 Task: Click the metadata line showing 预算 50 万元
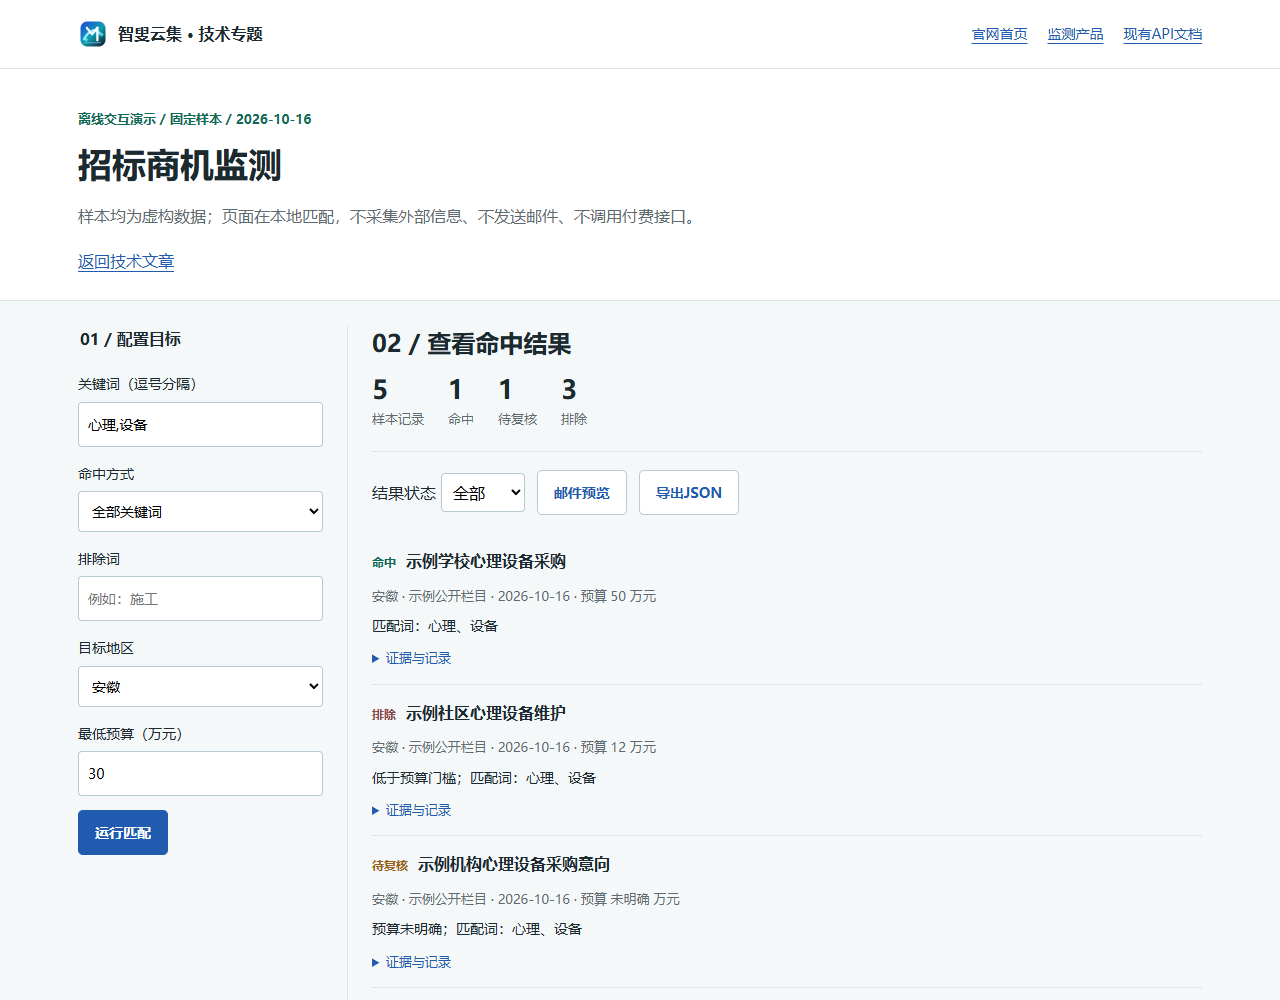coord(514,596)
